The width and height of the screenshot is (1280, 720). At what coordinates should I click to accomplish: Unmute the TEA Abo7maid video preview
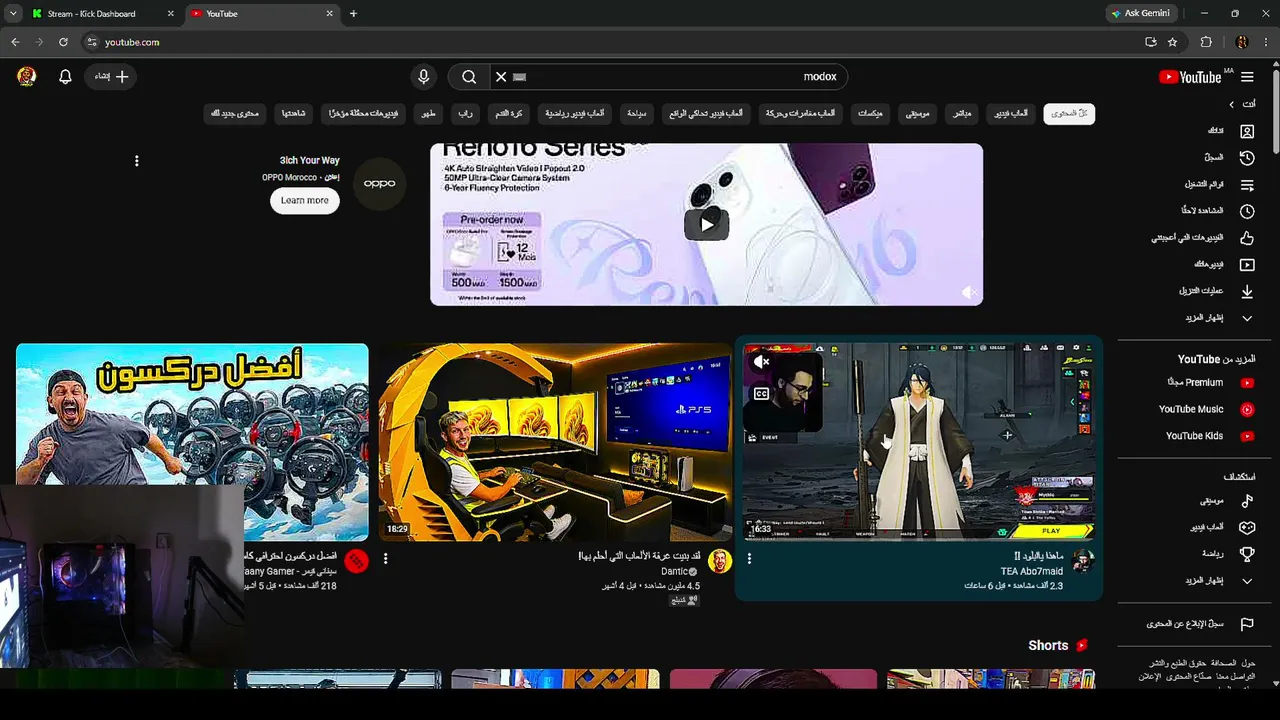click(x=762, y=362)
